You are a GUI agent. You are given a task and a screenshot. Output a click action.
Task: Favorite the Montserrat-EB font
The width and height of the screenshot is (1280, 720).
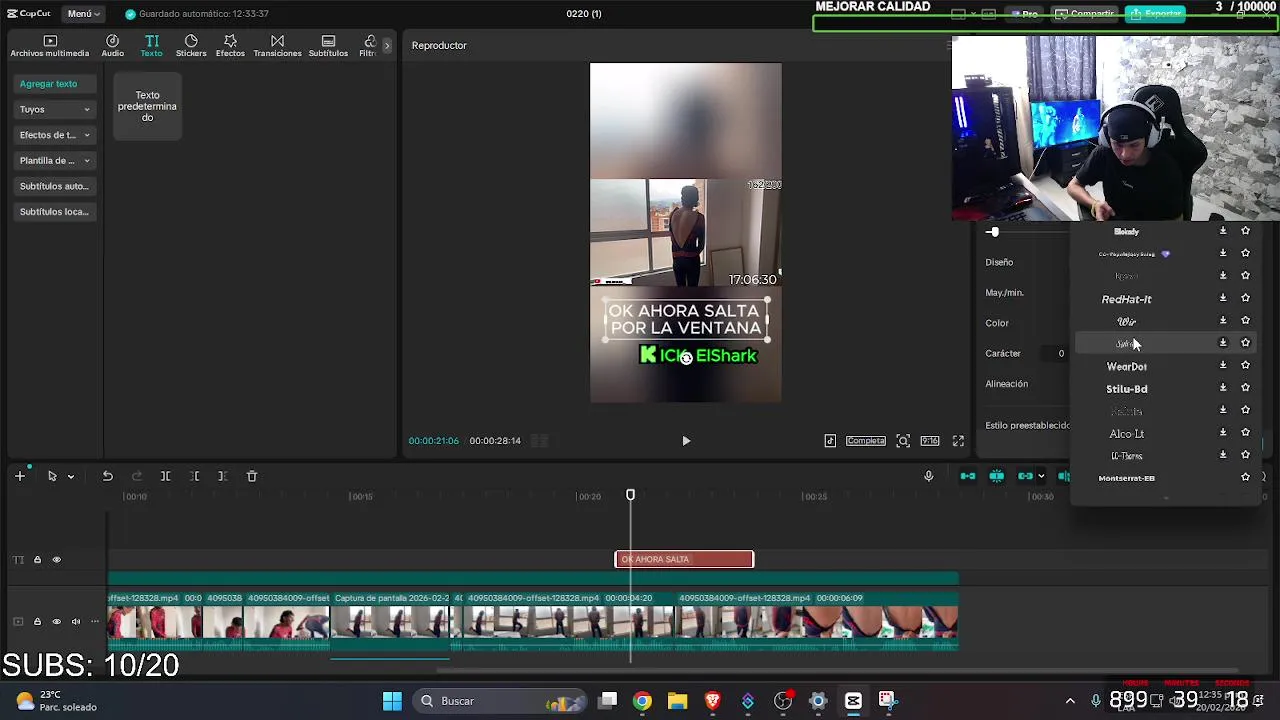[x=1245, y=477]
